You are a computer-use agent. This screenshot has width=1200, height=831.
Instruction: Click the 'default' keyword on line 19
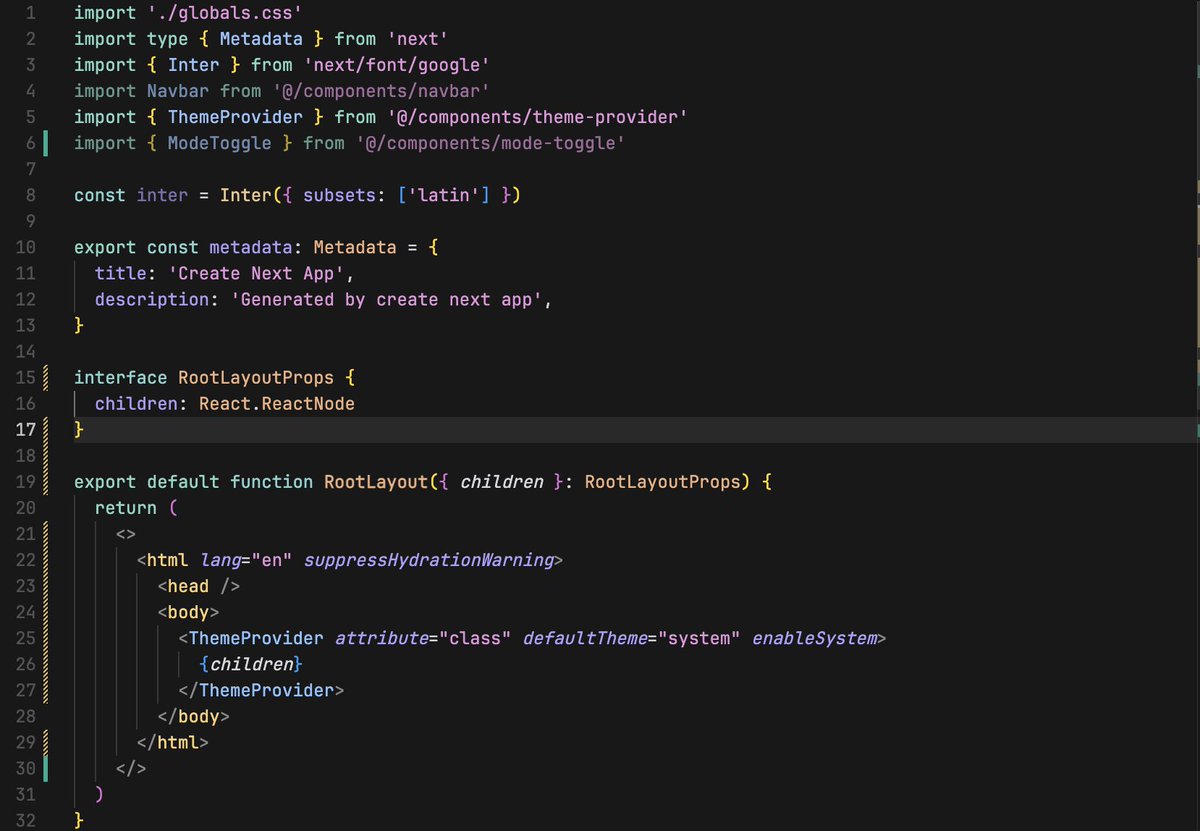click(x=183, y=481)
